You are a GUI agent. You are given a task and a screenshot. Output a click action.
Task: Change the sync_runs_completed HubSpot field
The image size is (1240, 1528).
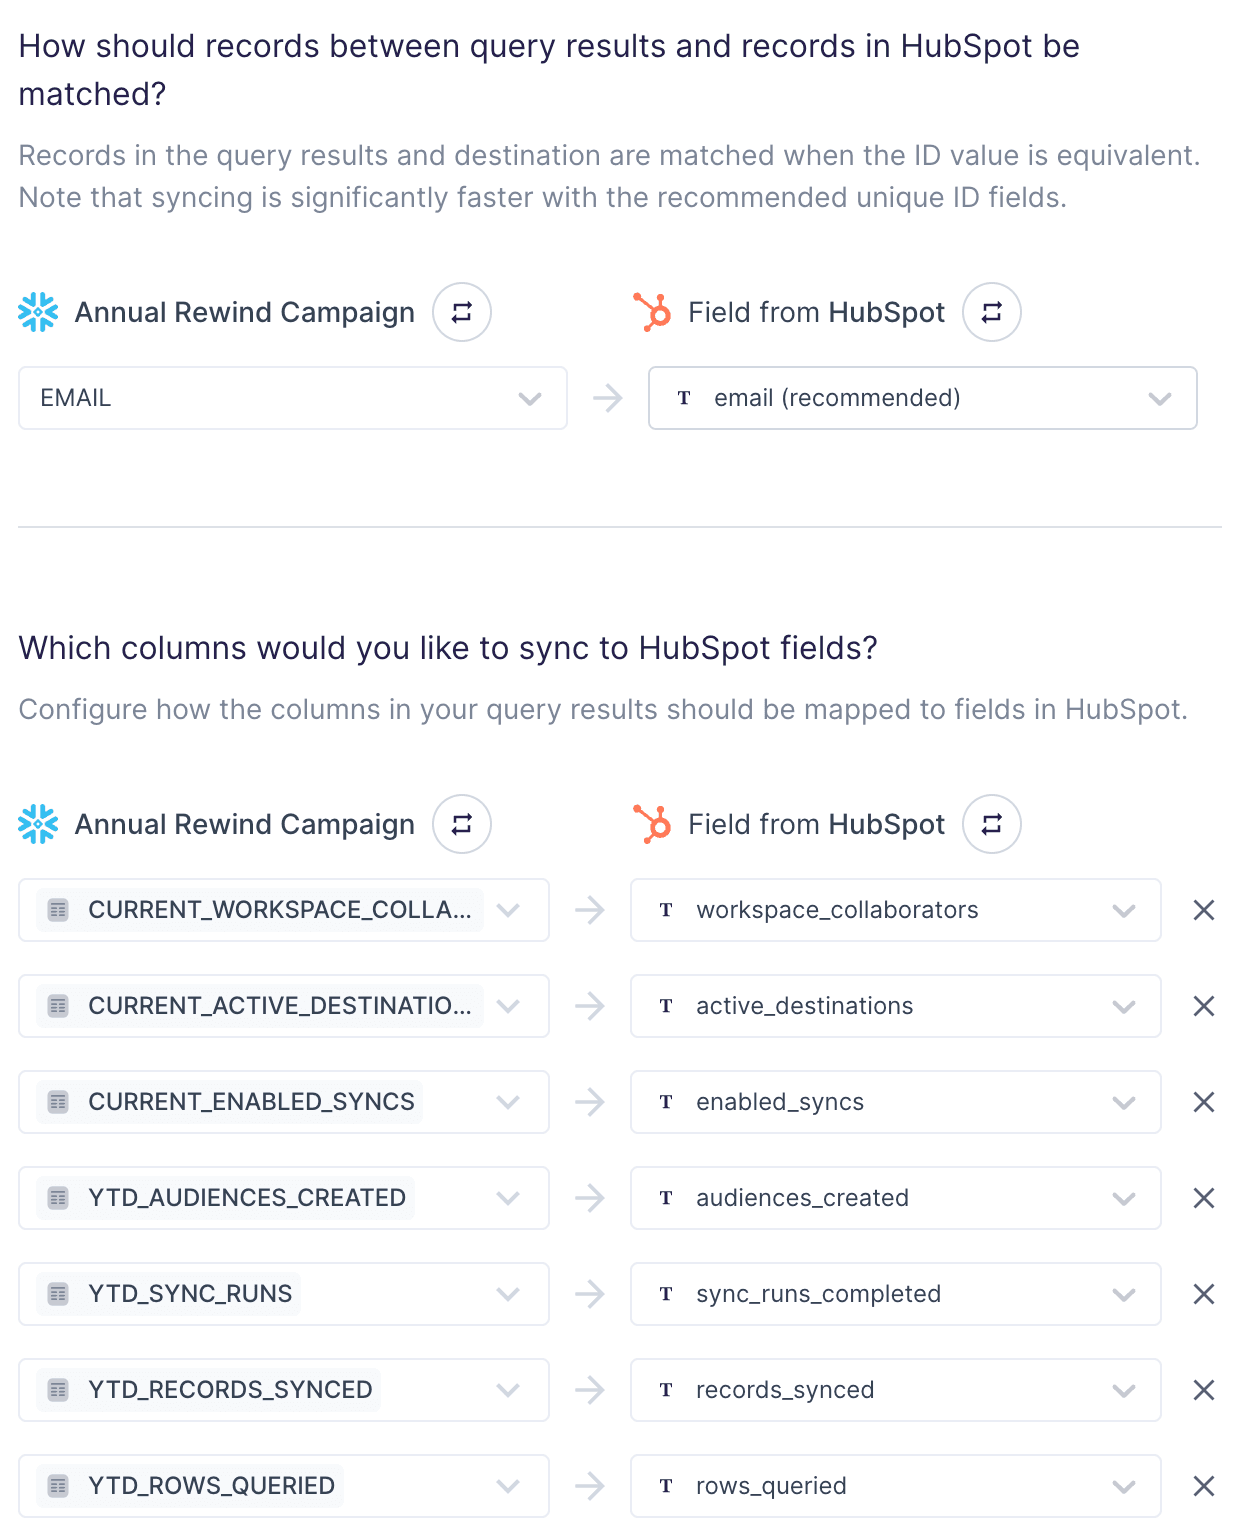click(895, 1294)
